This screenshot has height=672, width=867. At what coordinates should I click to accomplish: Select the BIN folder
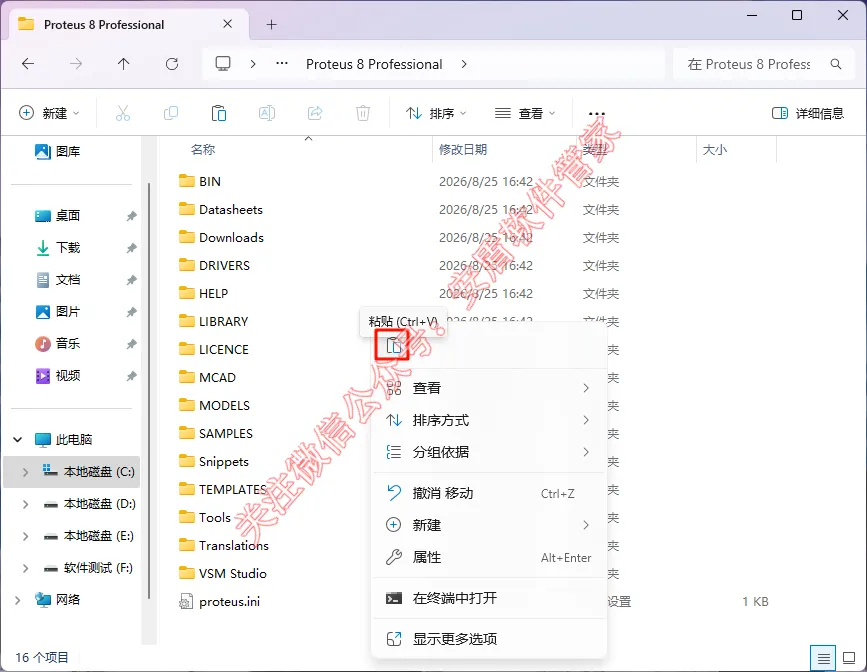pyautogui.click(x=200, y=181)
